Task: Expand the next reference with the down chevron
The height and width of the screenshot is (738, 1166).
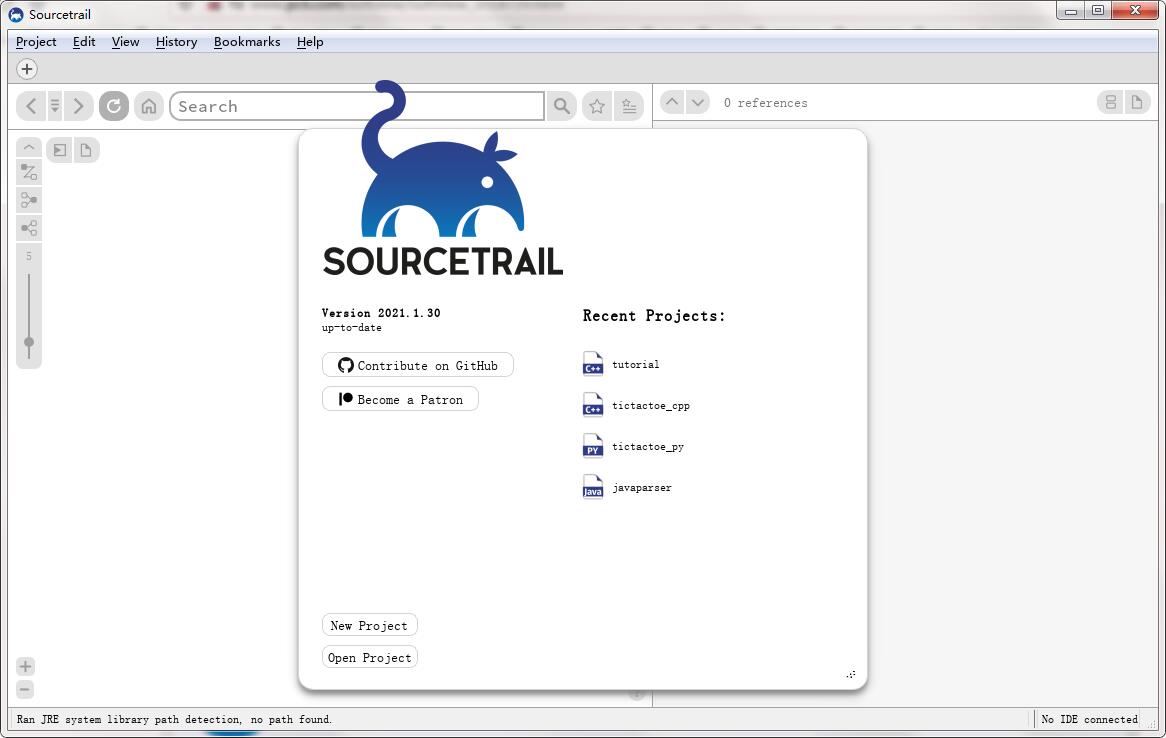Action: click(698, 101)
